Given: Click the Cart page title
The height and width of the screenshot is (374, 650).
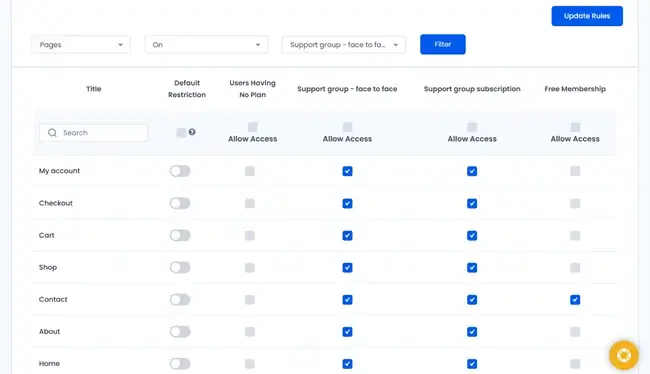Looking at the screenshot, I should pos(46,235).
